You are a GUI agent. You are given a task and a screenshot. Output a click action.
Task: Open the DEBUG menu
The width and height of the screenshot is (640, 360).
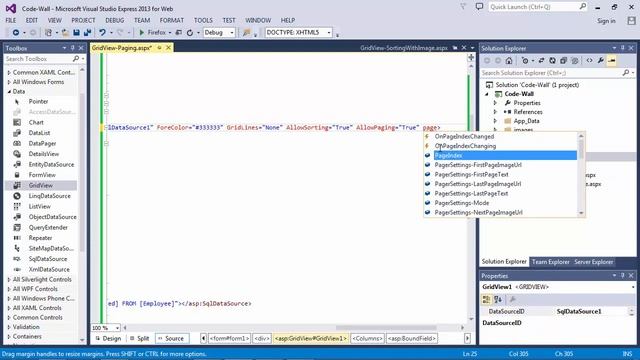coord(114,20)
